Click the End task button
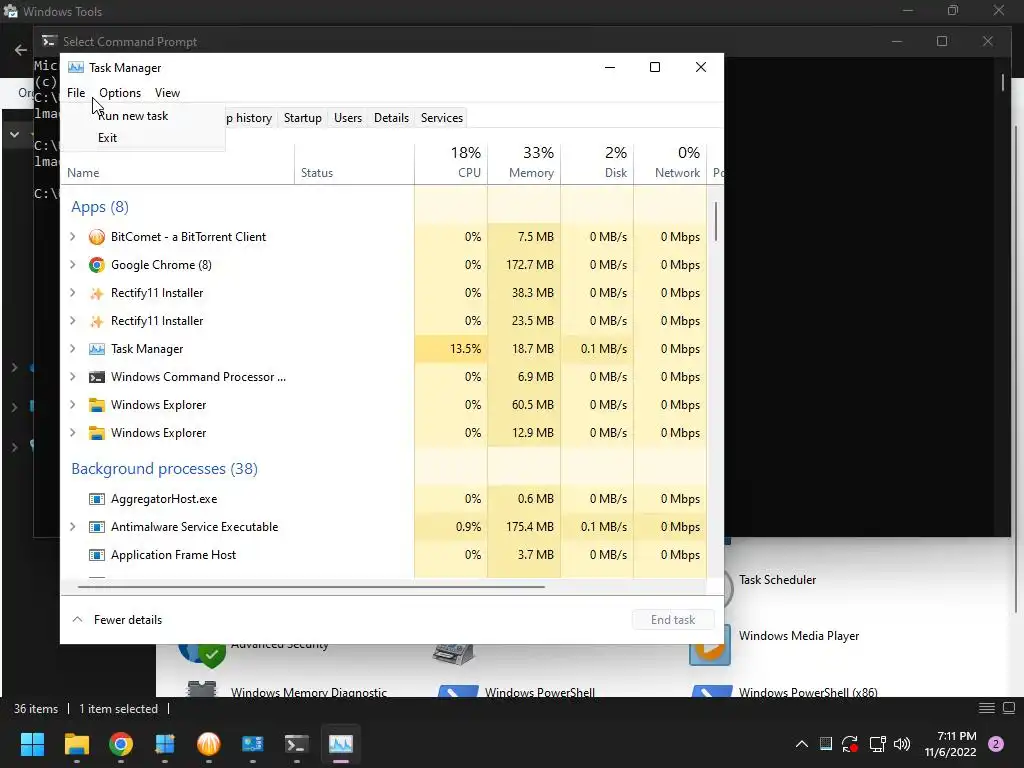The width and height of the screenshot is (1024, 768). (673, 620)
